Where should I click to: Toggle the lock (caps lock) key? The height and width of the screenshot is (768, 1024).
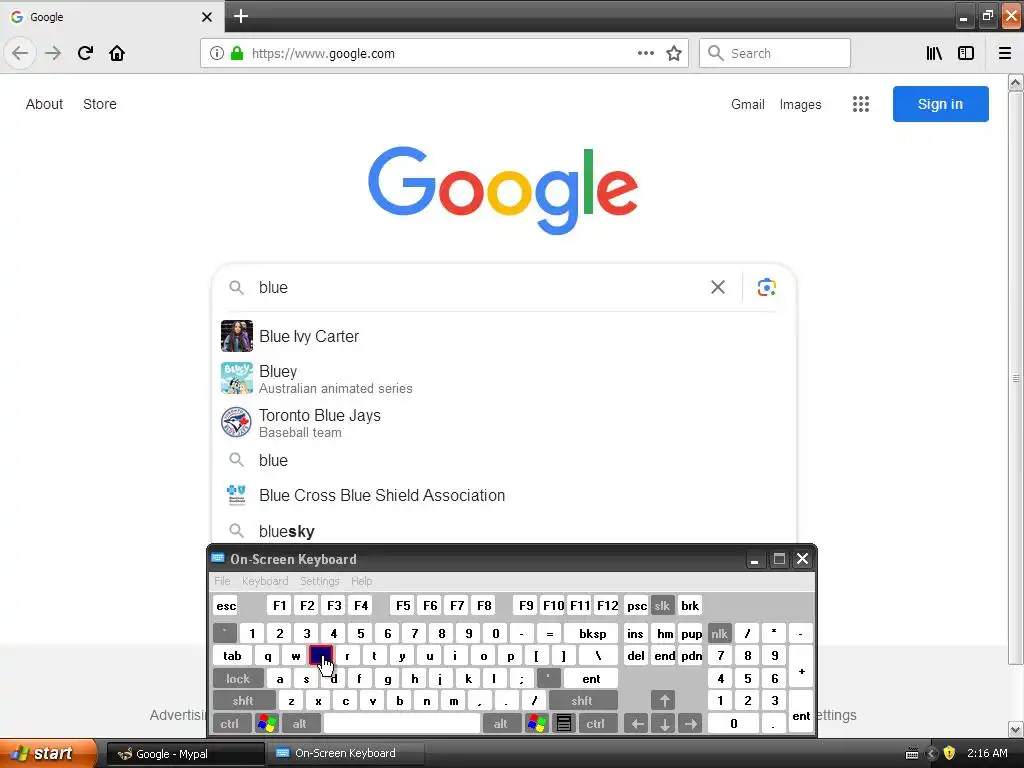click(x=238, y=679)
